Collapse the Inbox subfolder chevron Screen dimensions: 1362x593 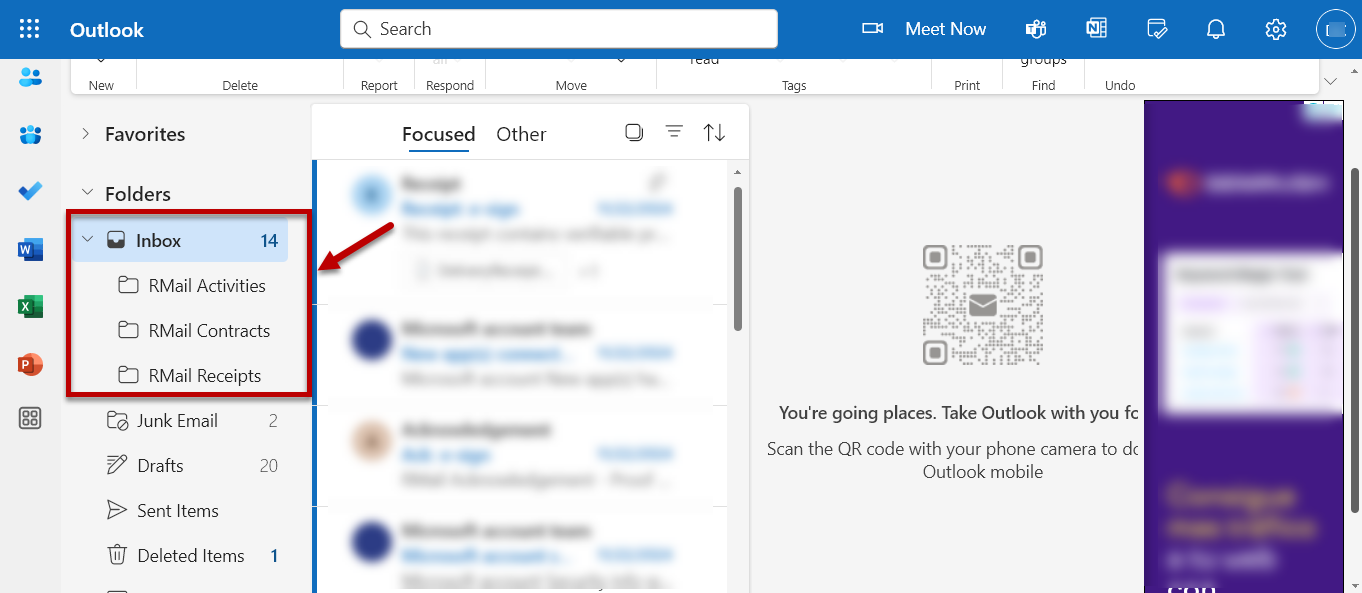[x=87, y=240]
